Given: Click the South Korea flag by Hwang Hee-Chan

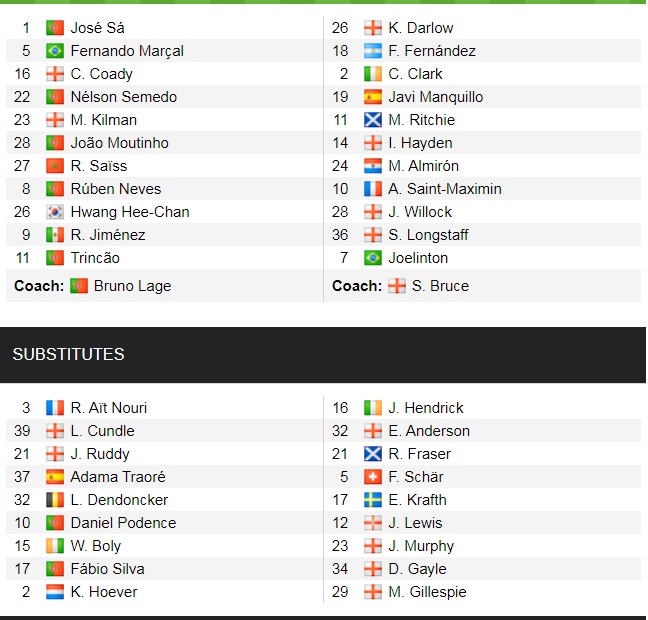Looking at the screenshot, I should click(x=54, y=212).
